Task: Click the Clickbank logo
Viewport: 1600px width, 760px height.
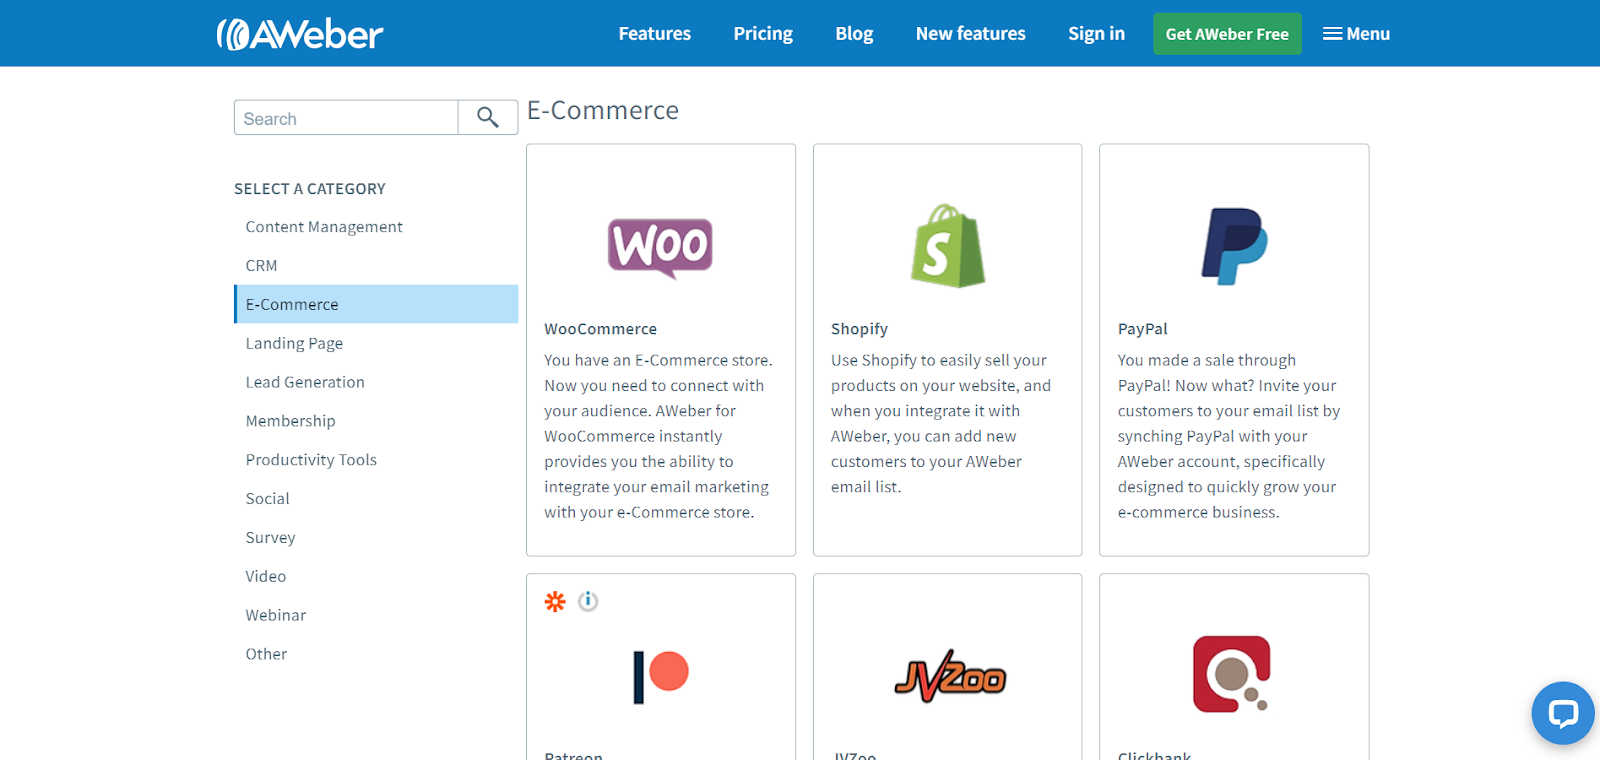Action: (x=1232, y=674)
